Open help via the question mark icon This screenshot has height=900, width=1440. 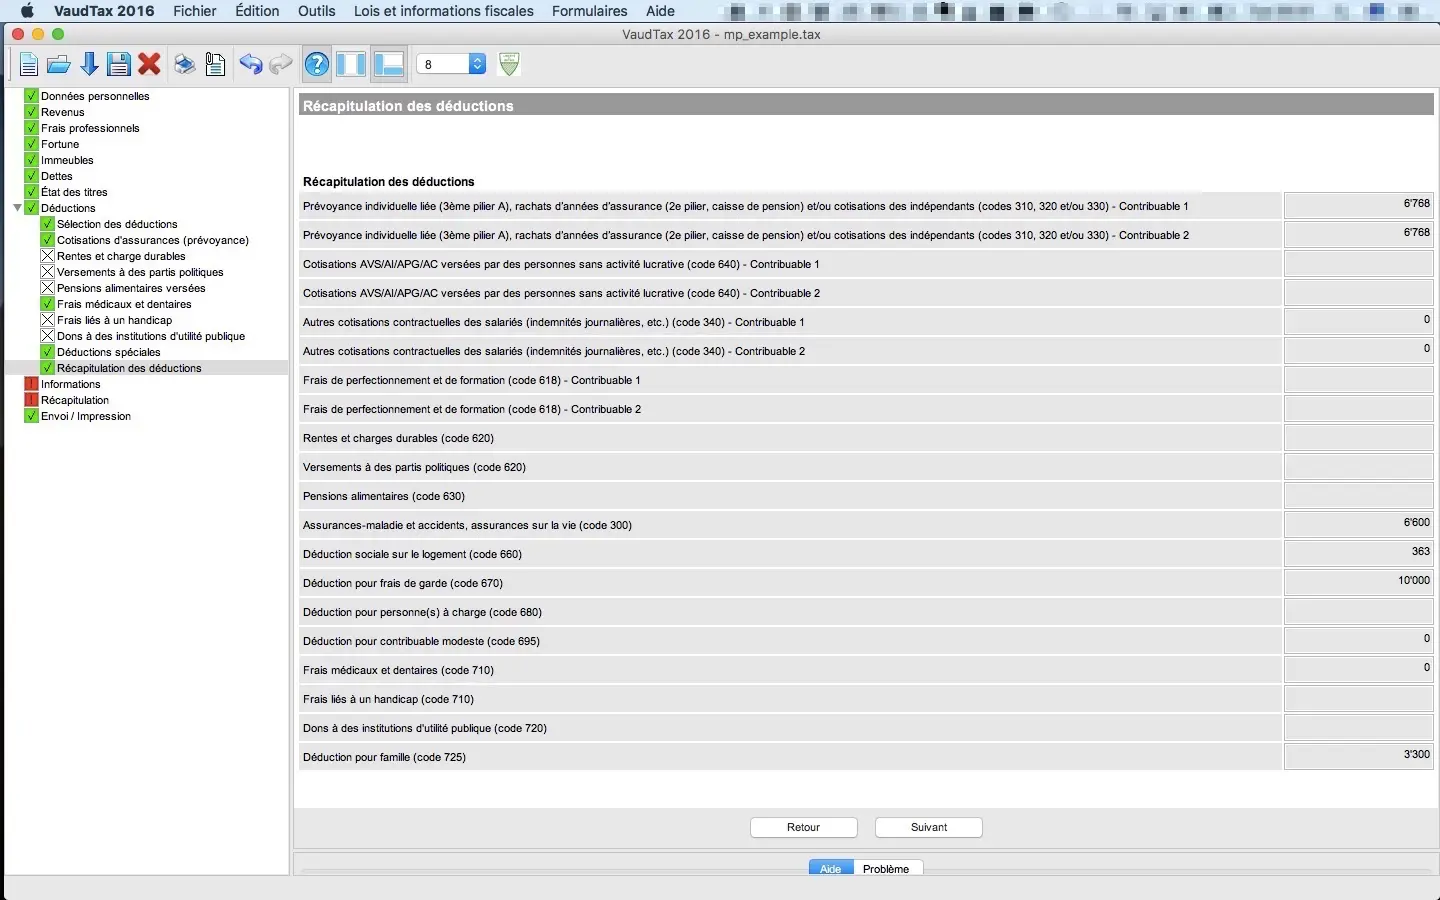[317, 65]
